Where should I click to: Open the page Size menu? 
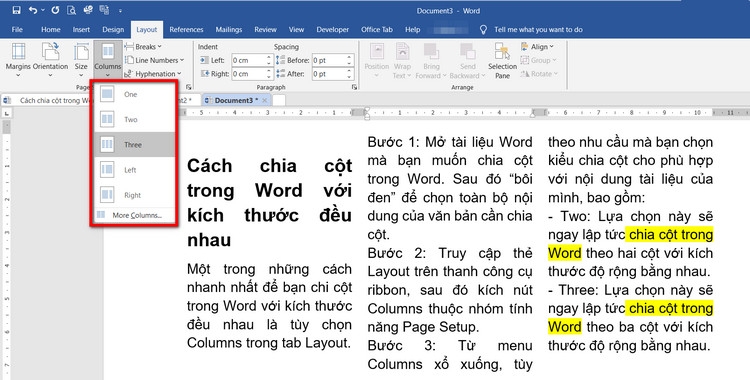81,59
